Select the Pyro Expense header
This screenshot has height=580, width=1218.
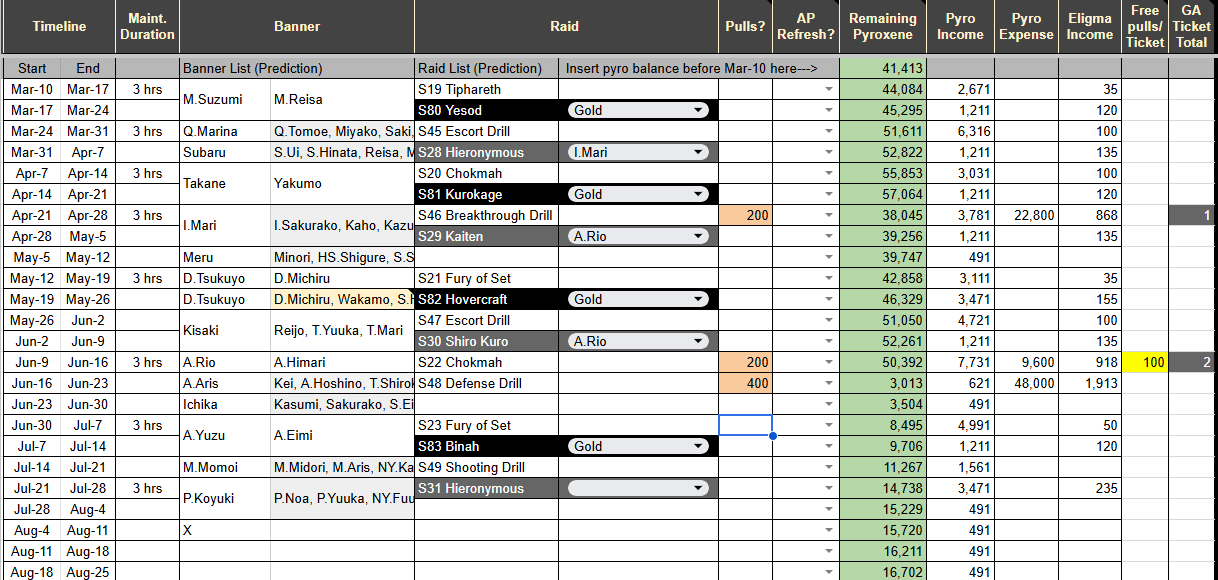pos(1027,27)
